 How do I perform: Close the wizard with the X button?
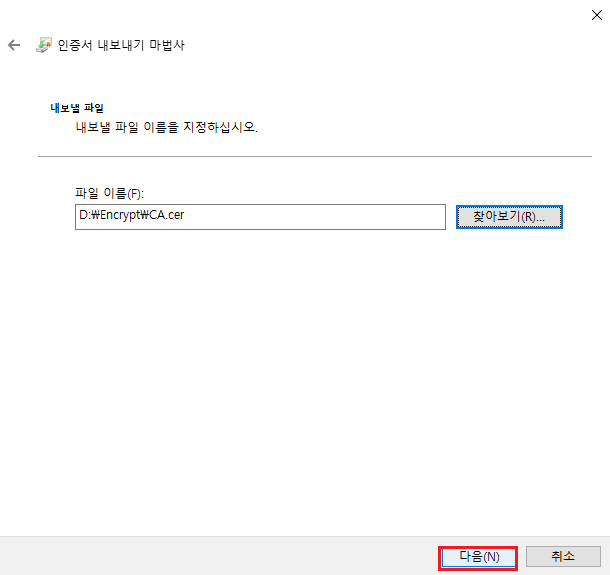click(596, 15)
